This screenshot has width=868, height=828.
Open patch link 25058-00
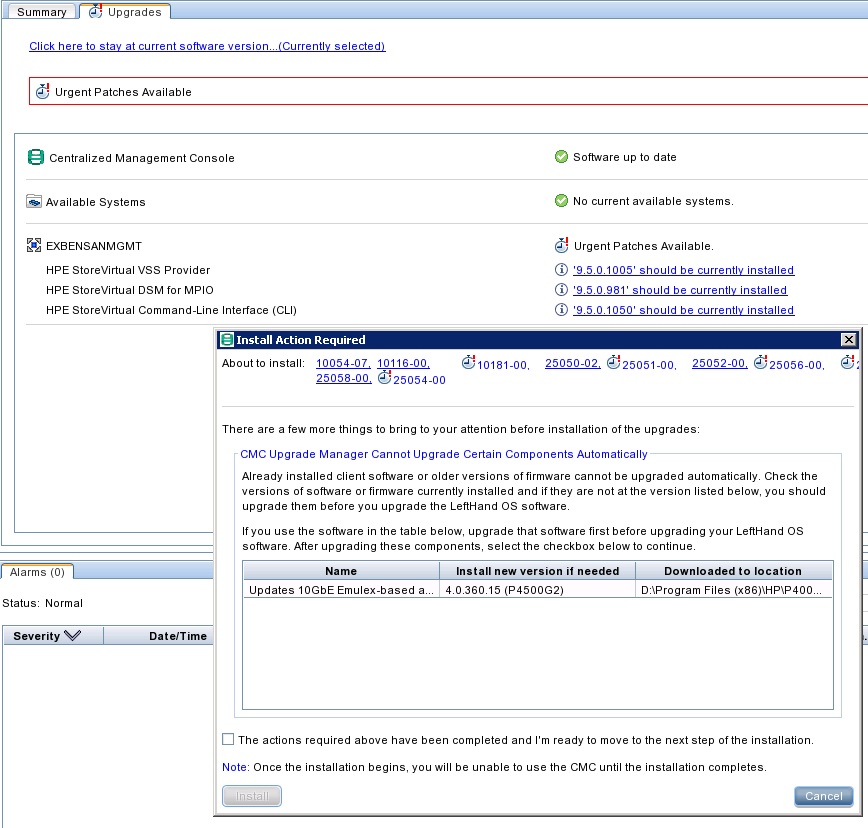[344, 378]
